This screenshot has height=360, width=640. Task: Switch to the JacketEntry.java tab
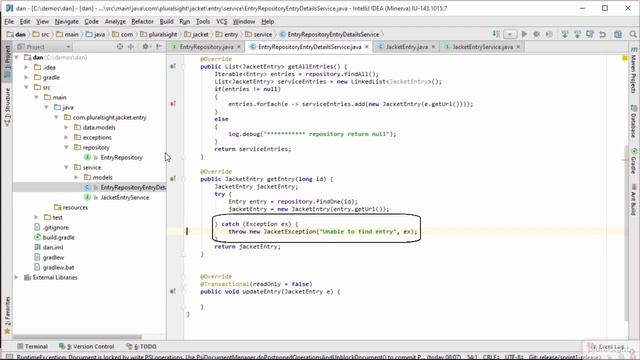coord(407,47)
